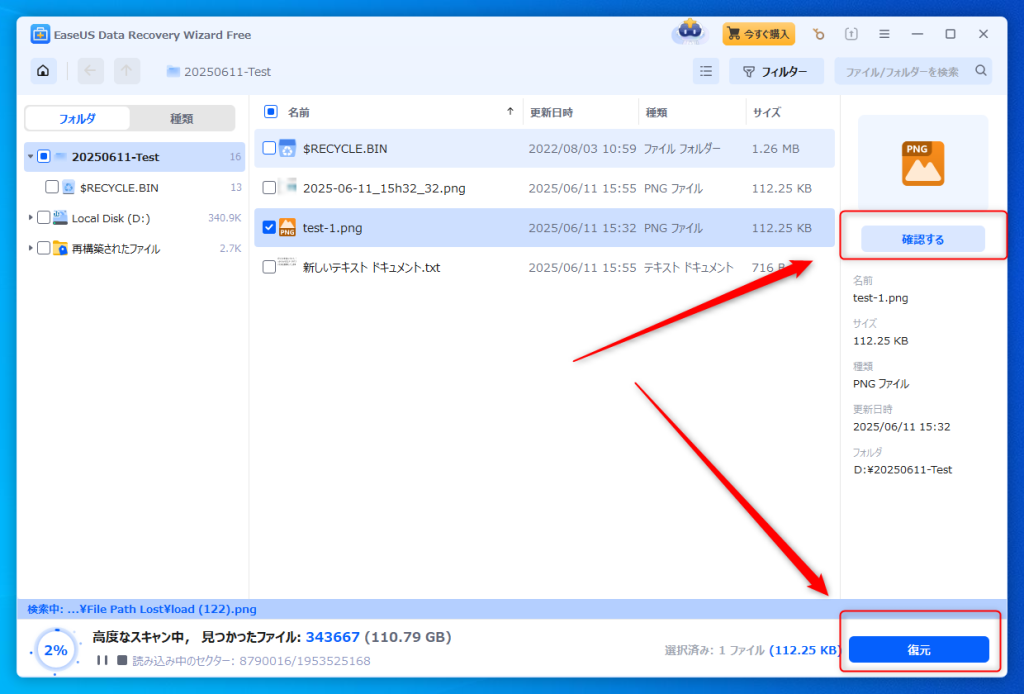Click the recycle bin icon in file list

click(x=287, y=148)
